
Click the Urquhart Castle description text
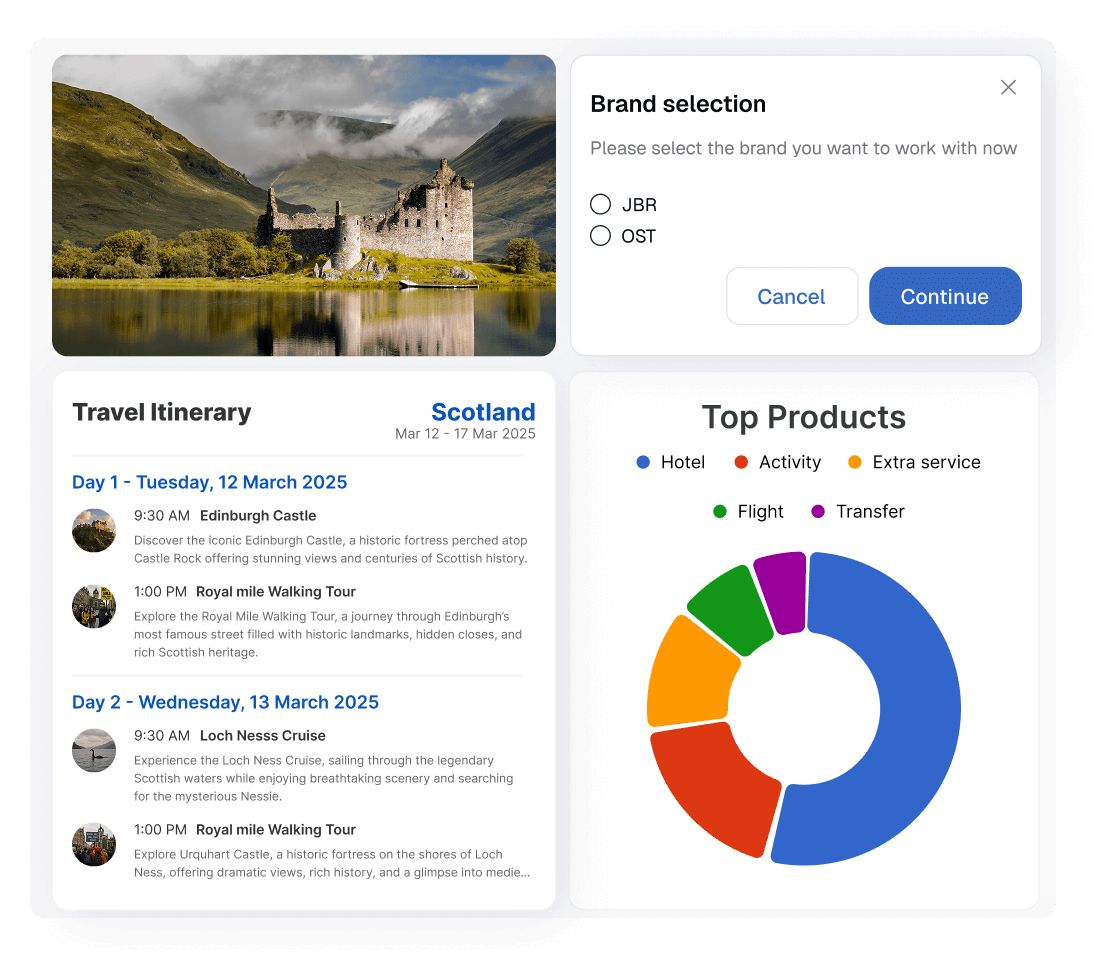(331, 864)
